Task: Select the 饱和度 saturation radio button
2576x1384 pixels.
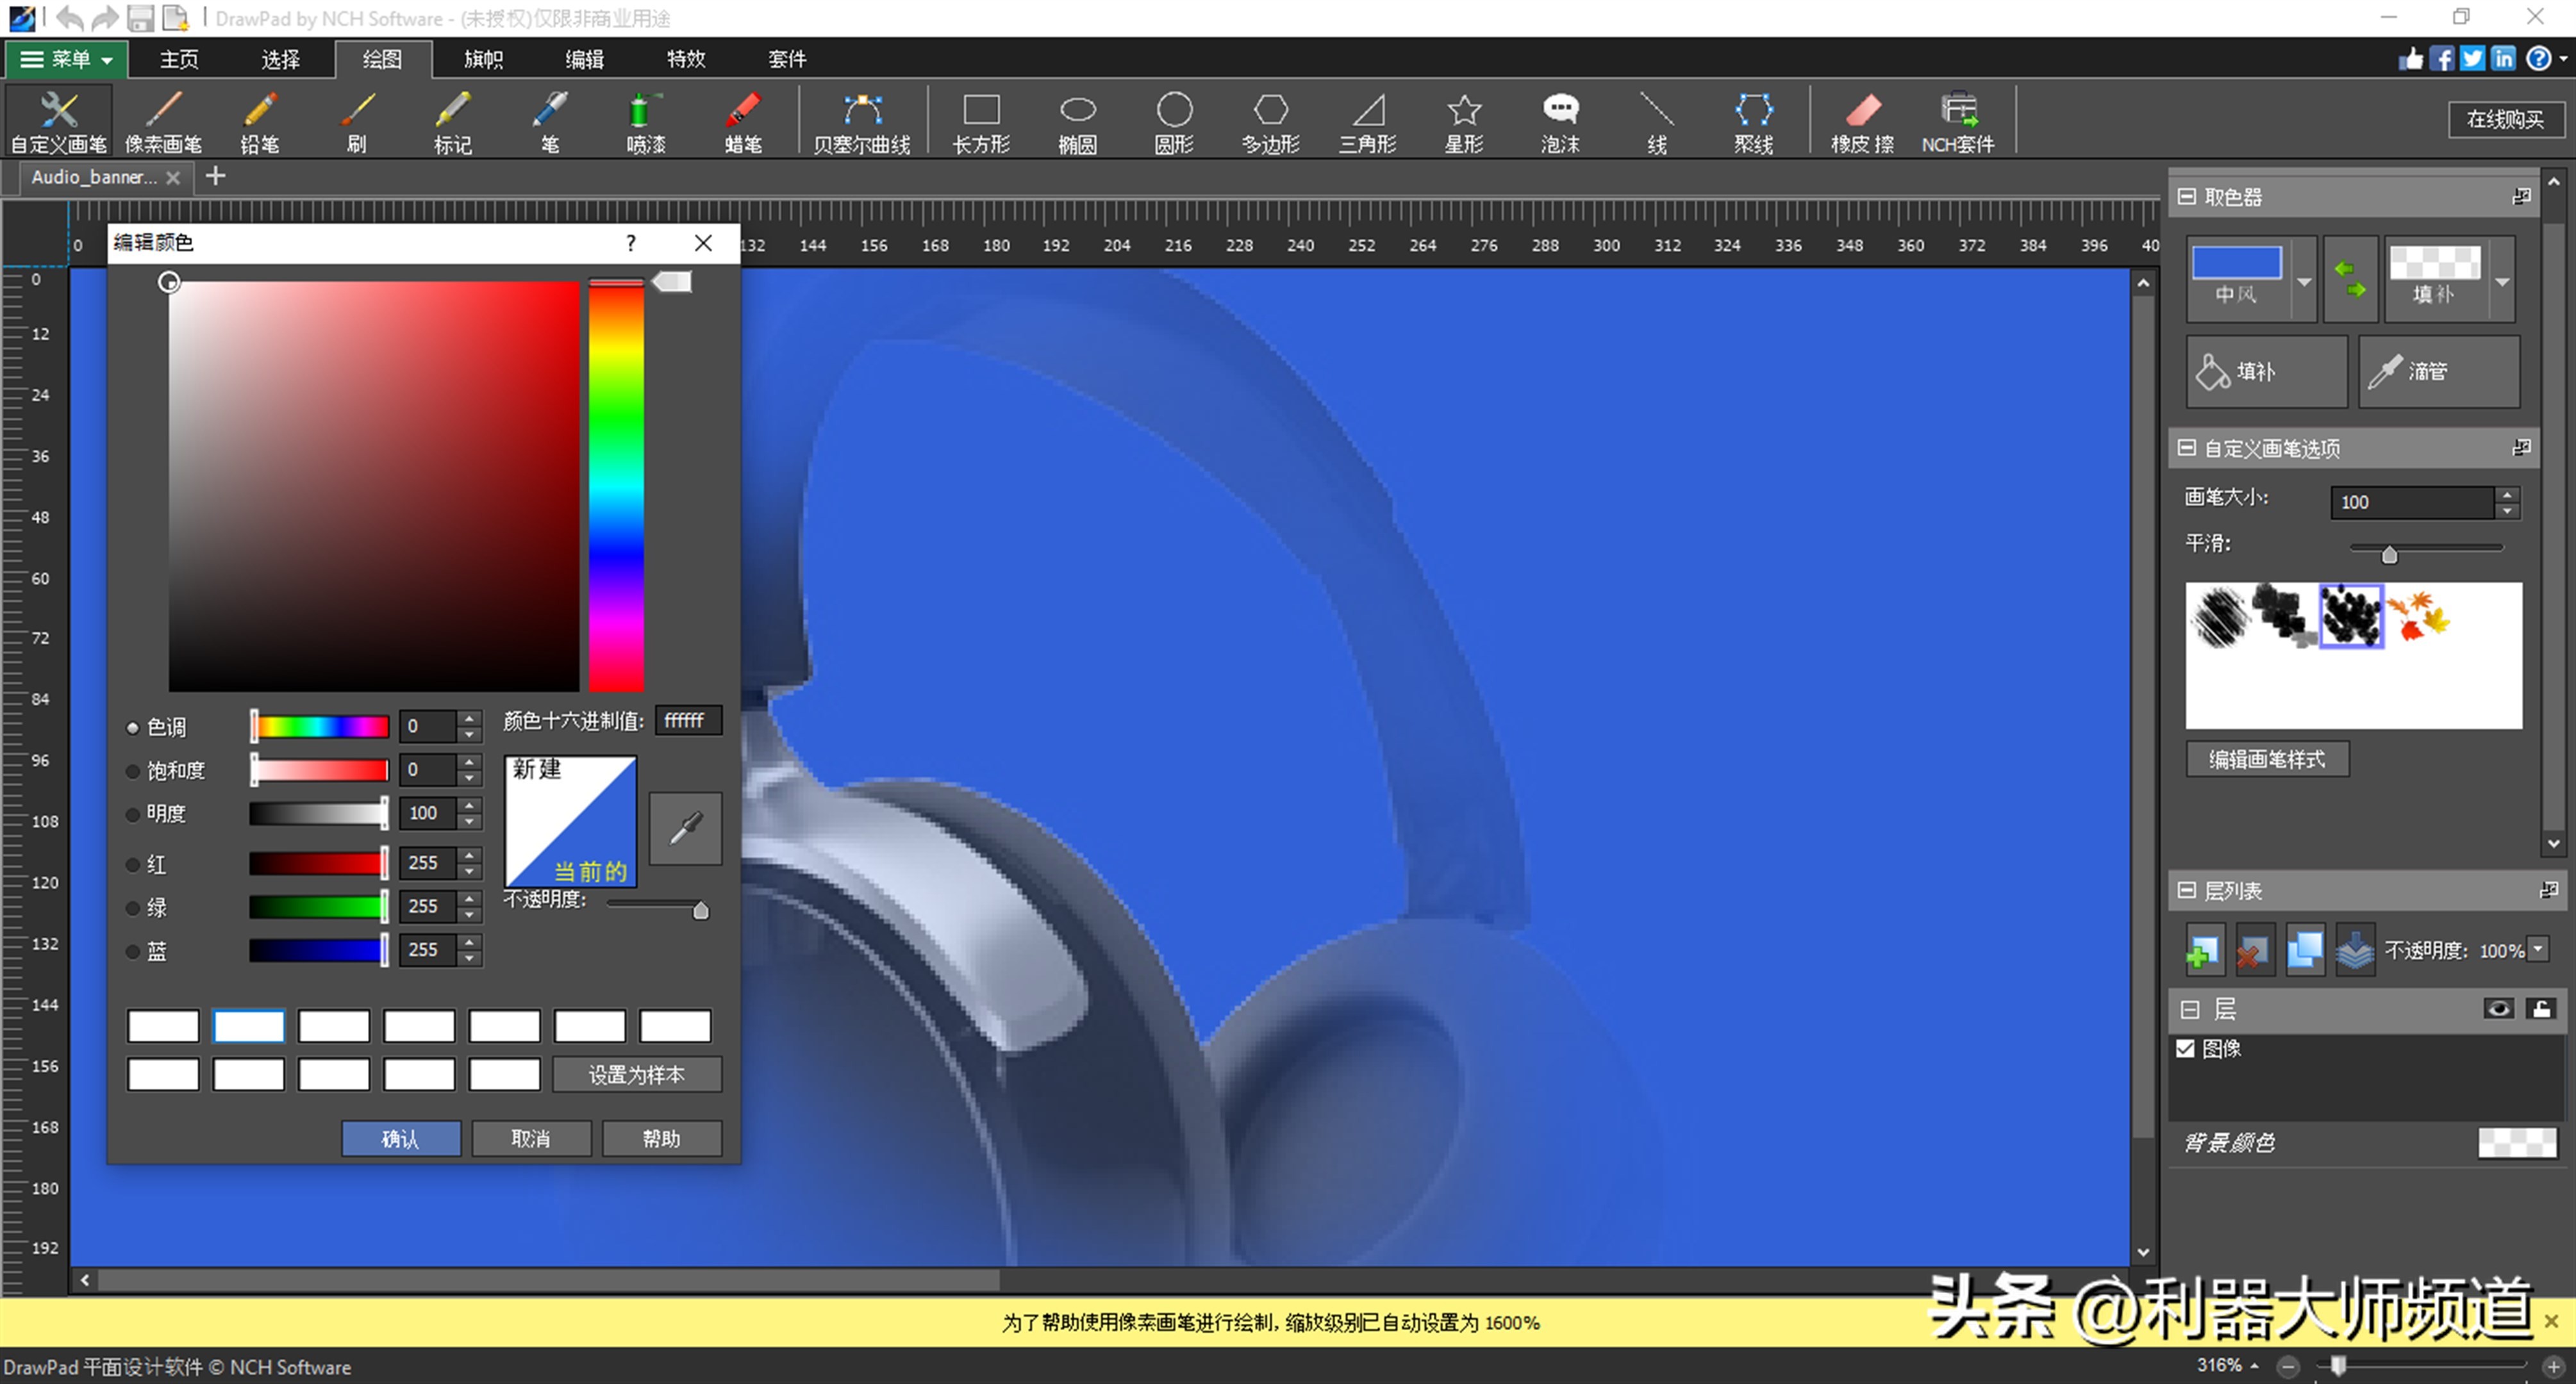Action: pyautogui.click(x=133, y=771)
